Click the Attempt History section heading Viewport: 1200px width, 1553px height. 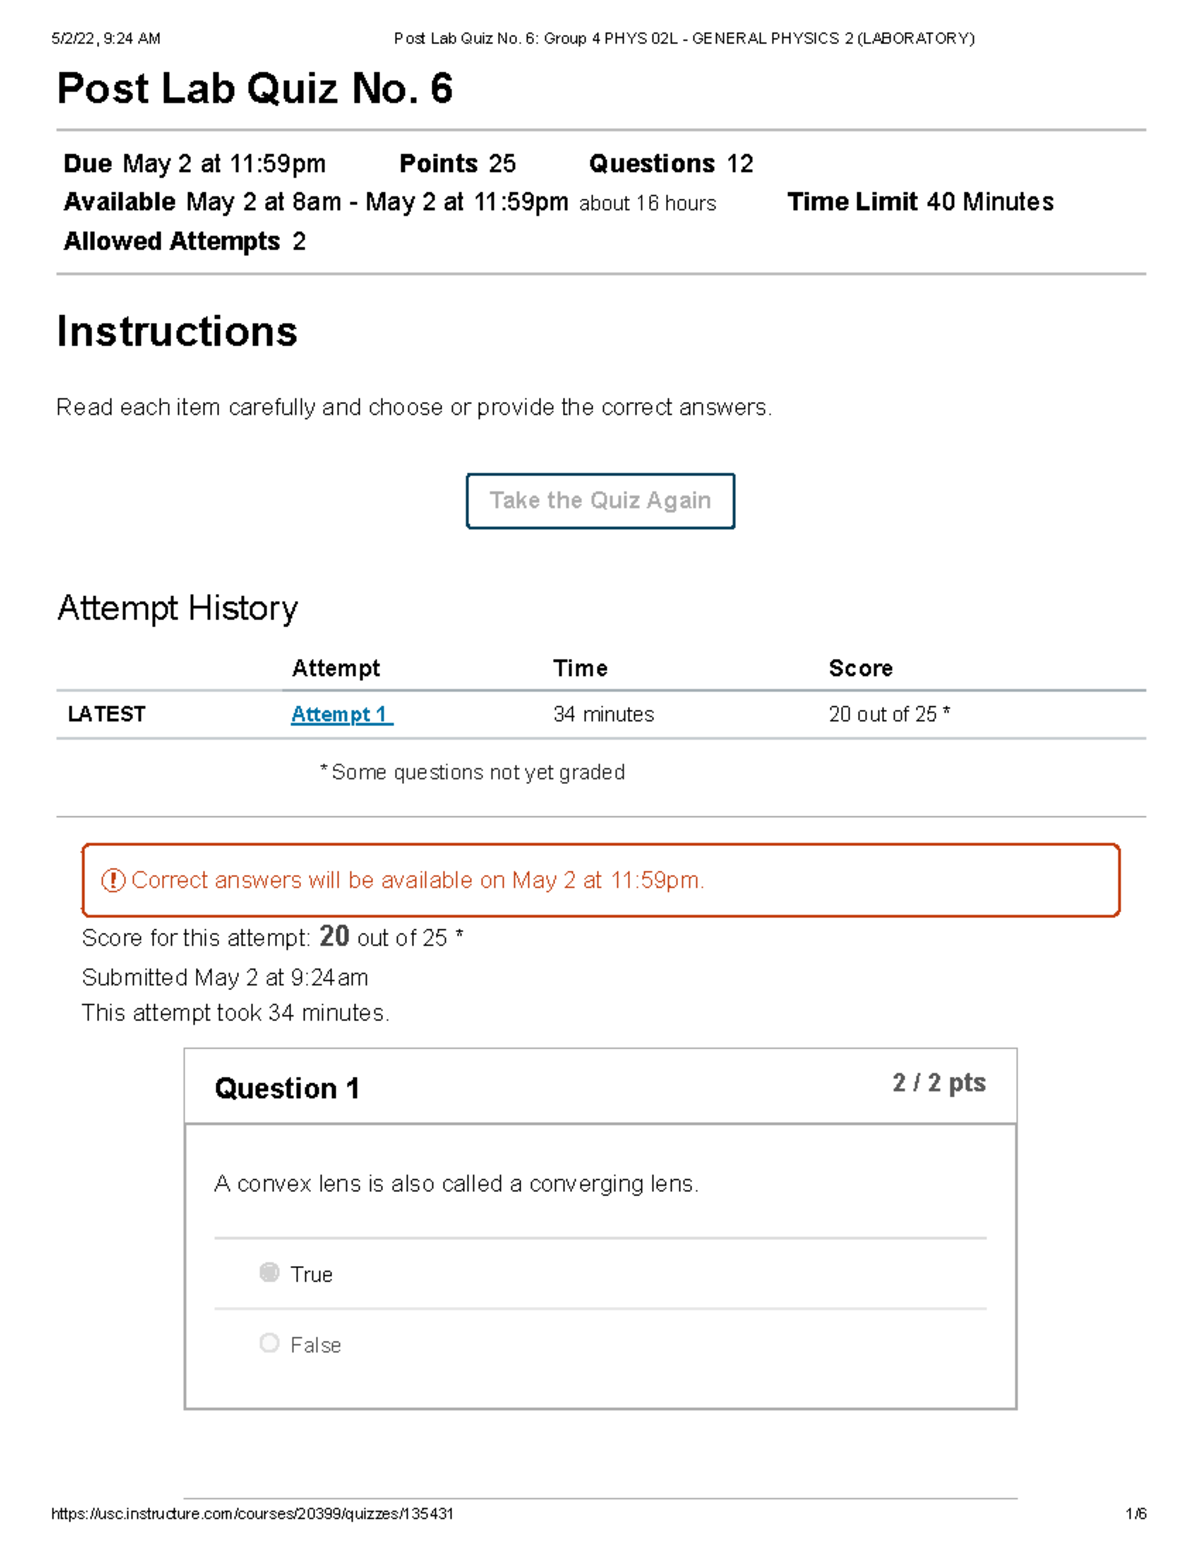coord(177,607)
